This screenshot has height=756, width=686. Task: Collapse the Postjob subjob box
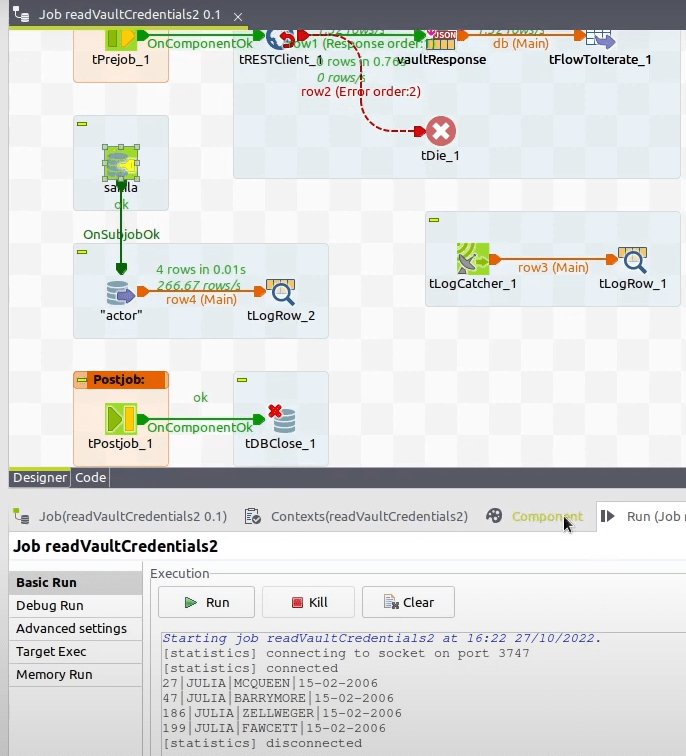(x=82, y=380)
